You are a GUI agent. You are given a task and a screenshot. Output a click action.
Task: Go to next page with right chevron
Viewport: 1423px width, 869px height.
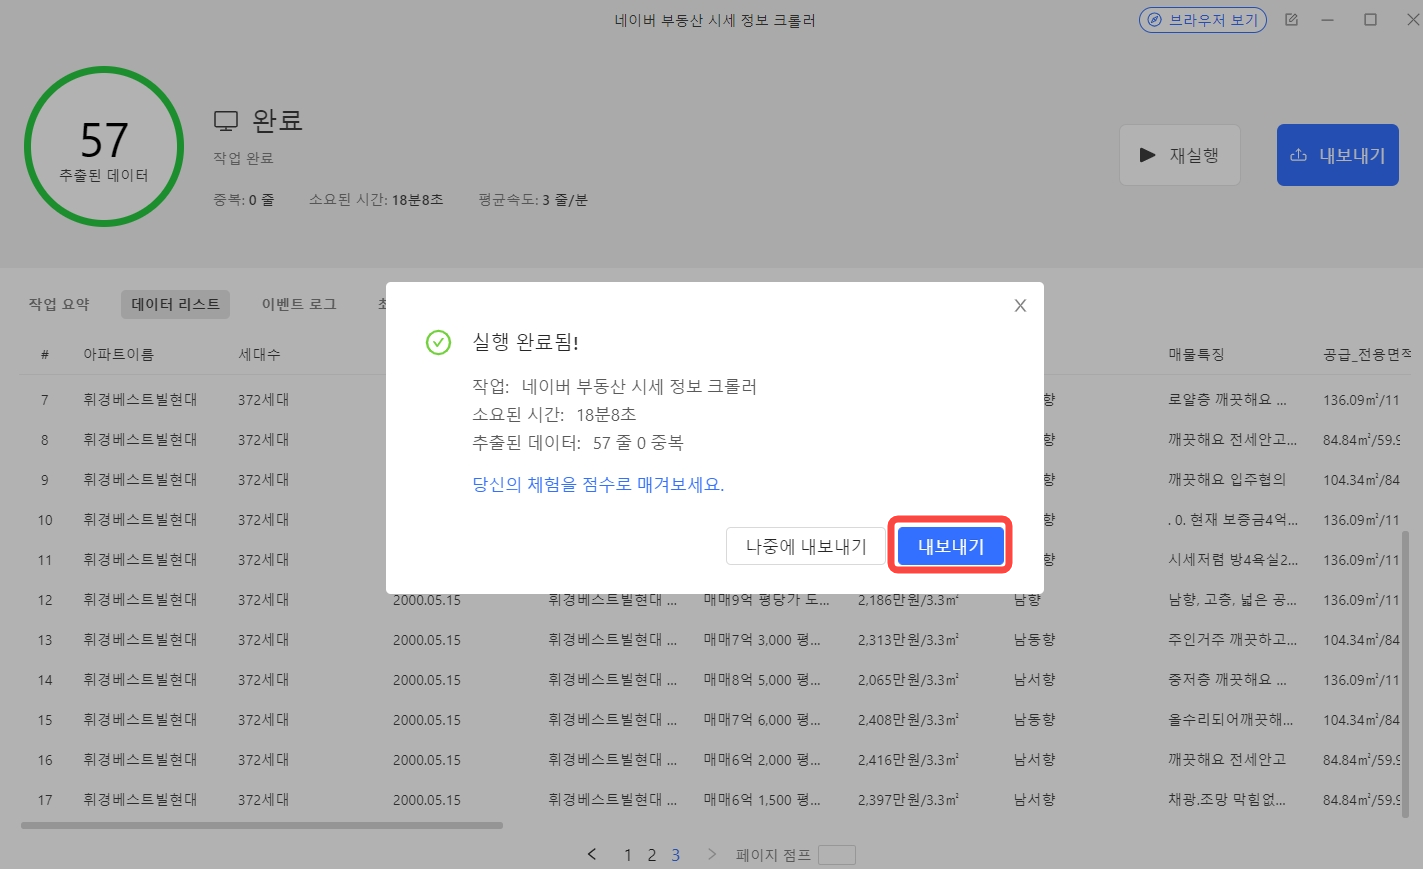point(712,854)
